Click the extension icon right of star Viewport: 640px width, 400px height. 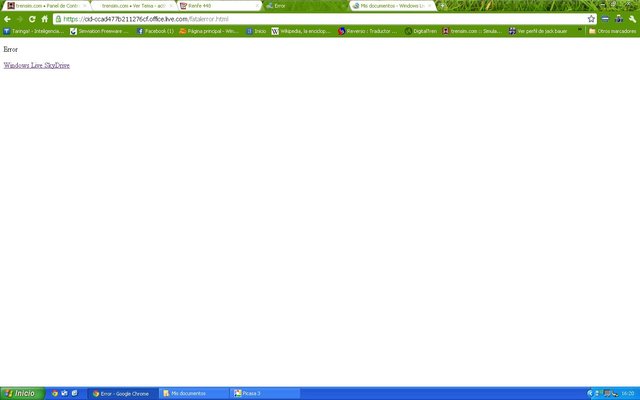point(605,19)
